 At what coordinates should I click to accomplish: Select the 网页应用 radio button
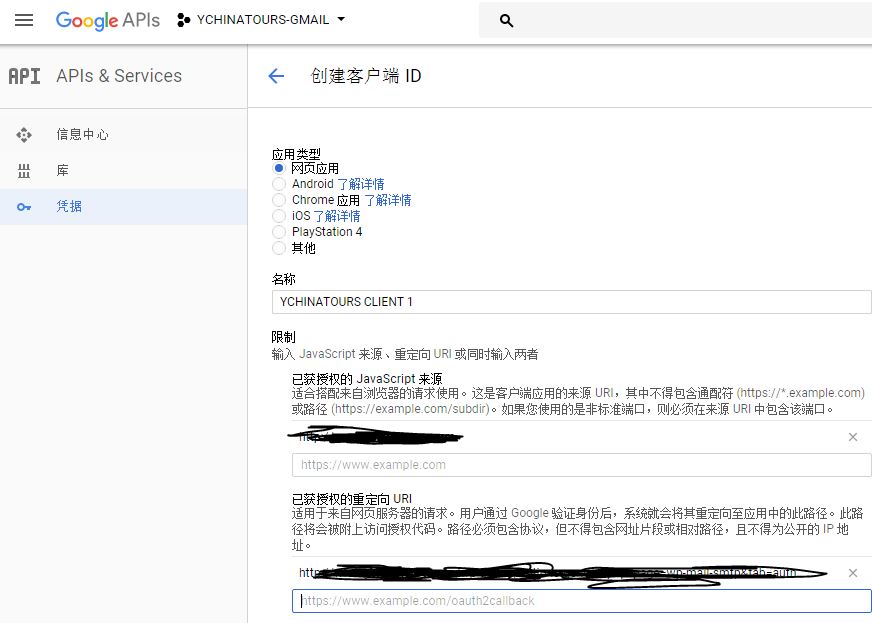[x=279, y=168]
